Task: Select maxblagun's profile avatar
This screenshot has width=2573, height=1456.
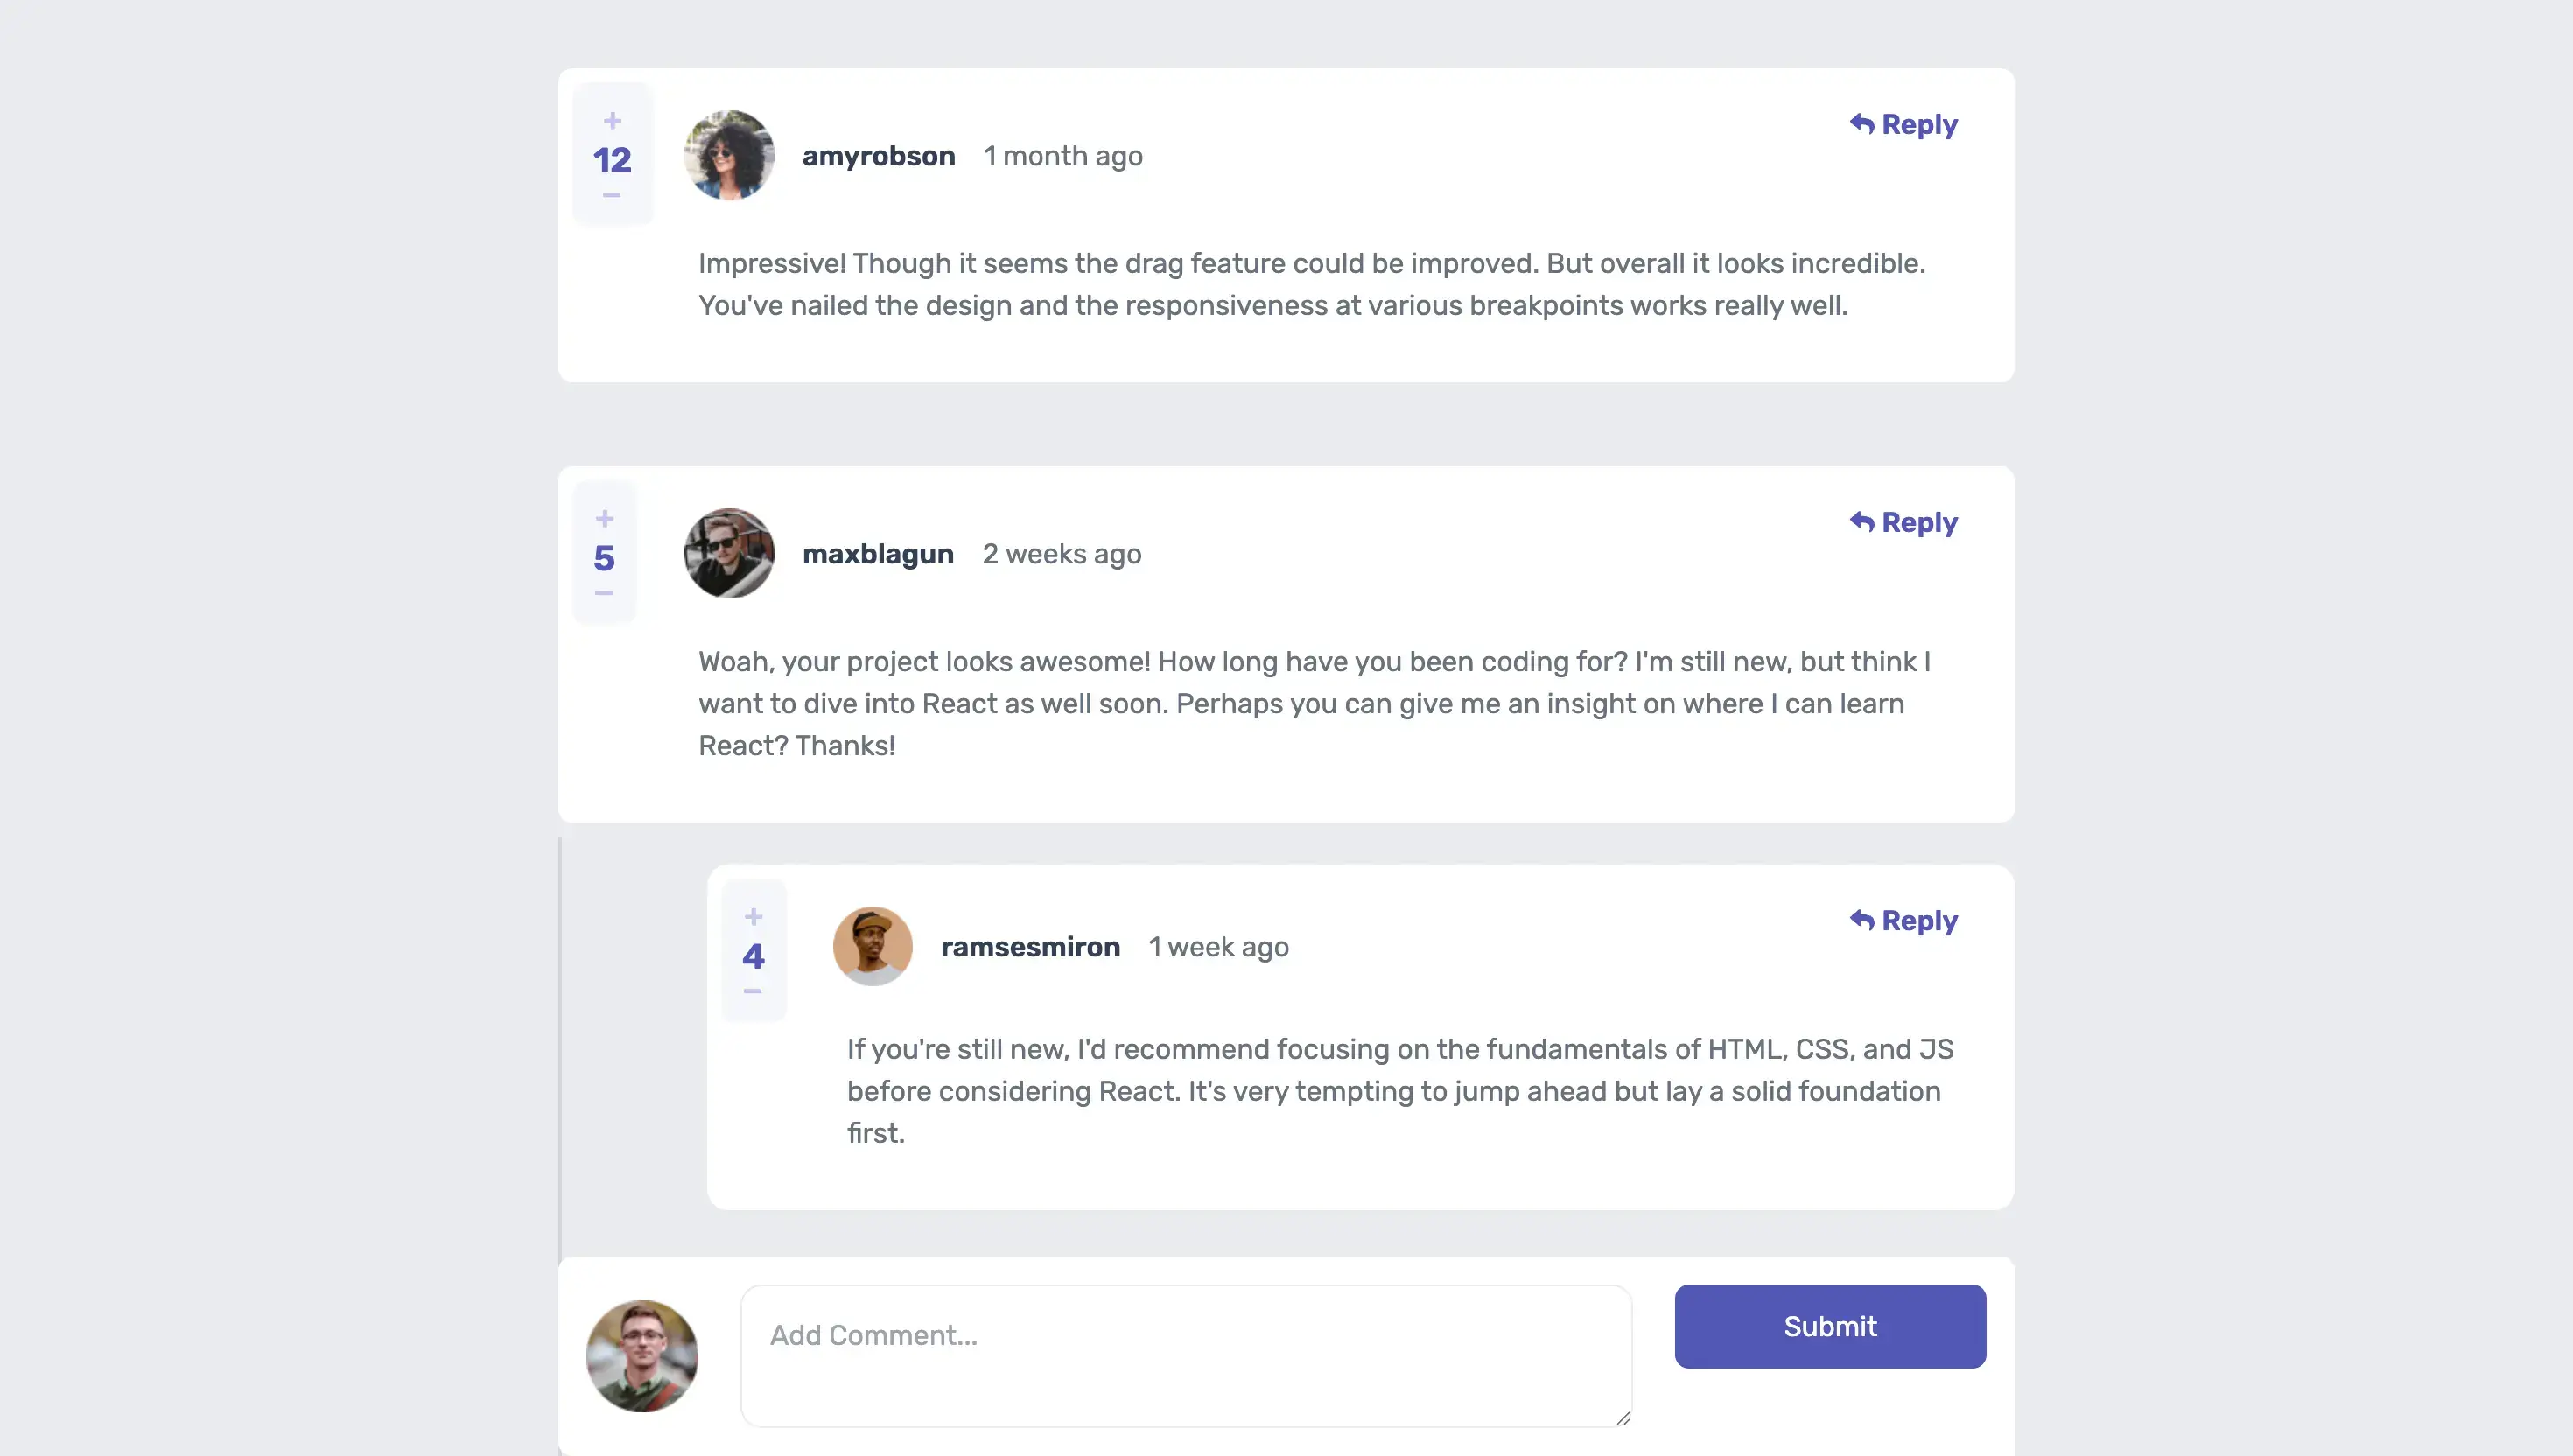Action: coord(728,553)
